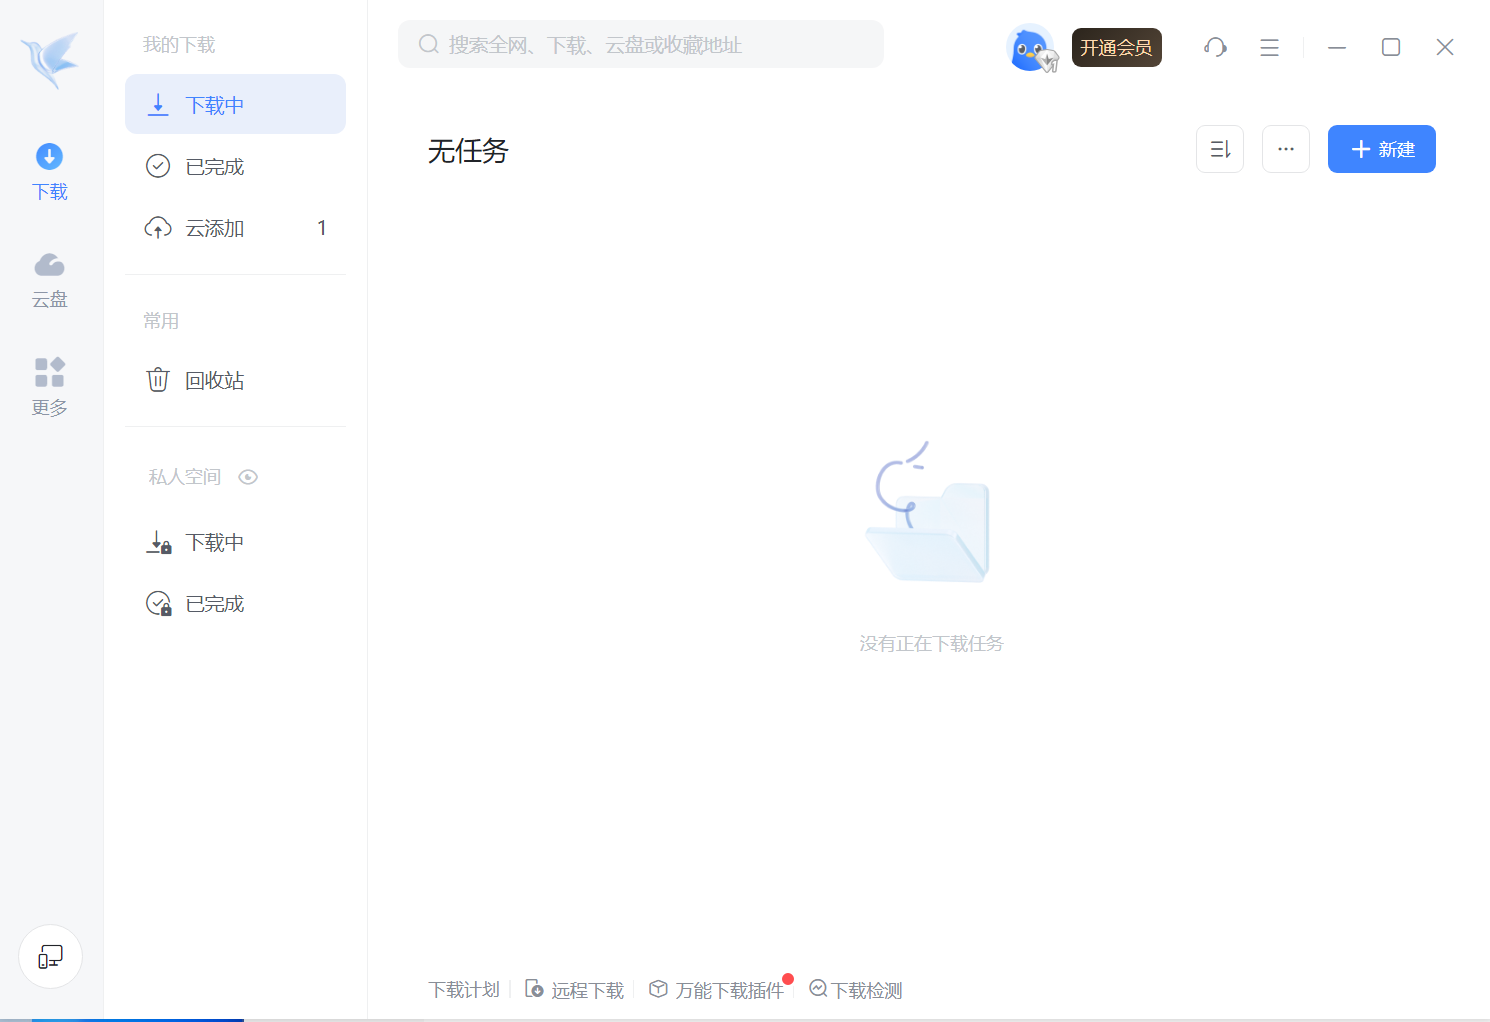Image resolution: width=1490 pixels, height=1022 pixels.
Task: Click the 无任务 heading
Action: pyautogui.click(x=468, y=151)
